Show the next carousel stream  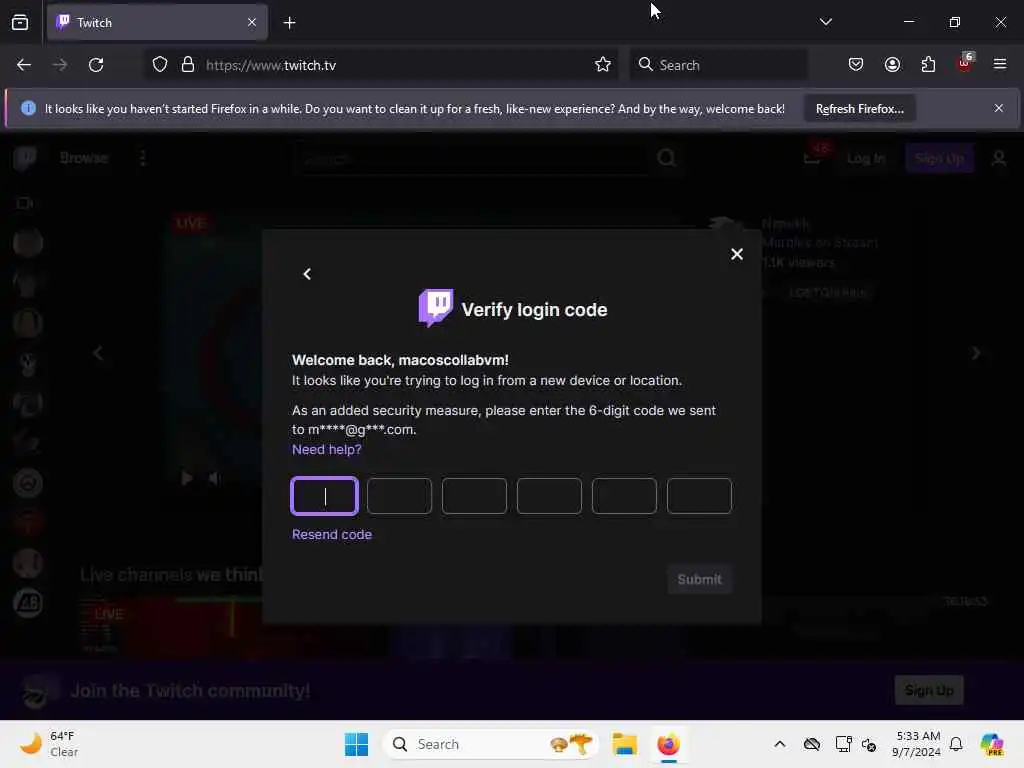click(976, 353)
